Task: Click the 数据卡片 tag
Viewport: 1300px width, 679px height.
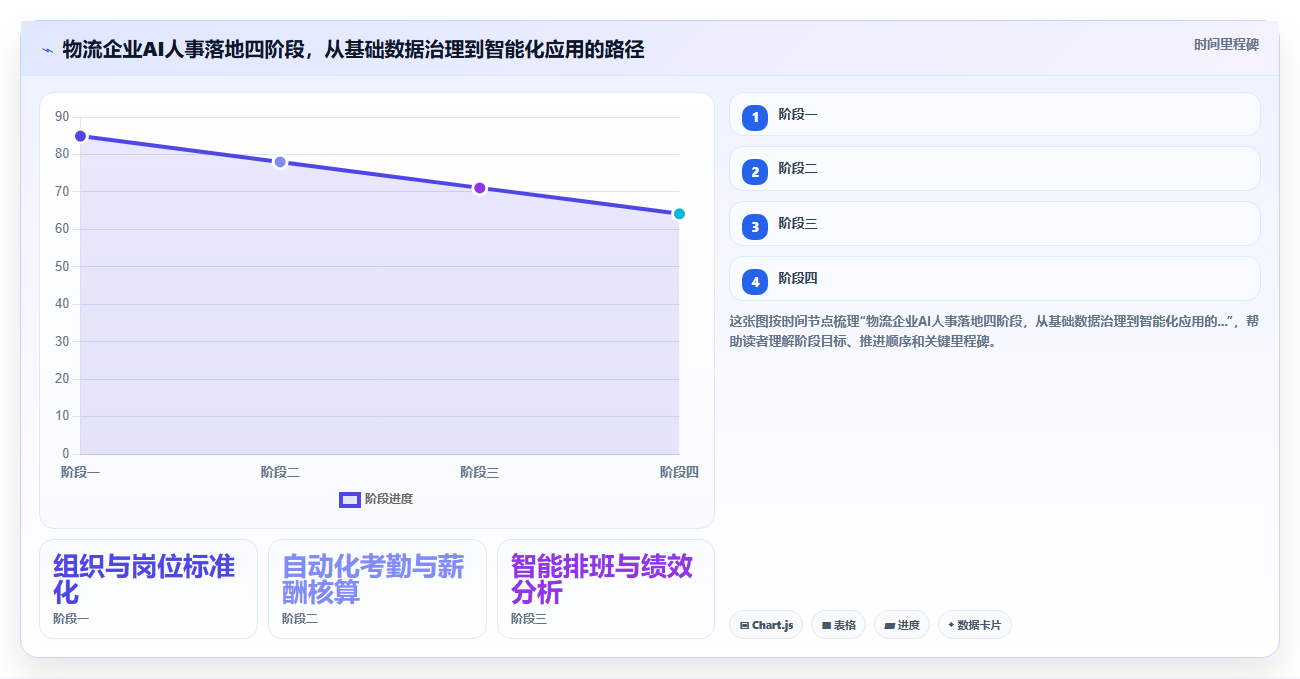Action: tap(975, 625)
